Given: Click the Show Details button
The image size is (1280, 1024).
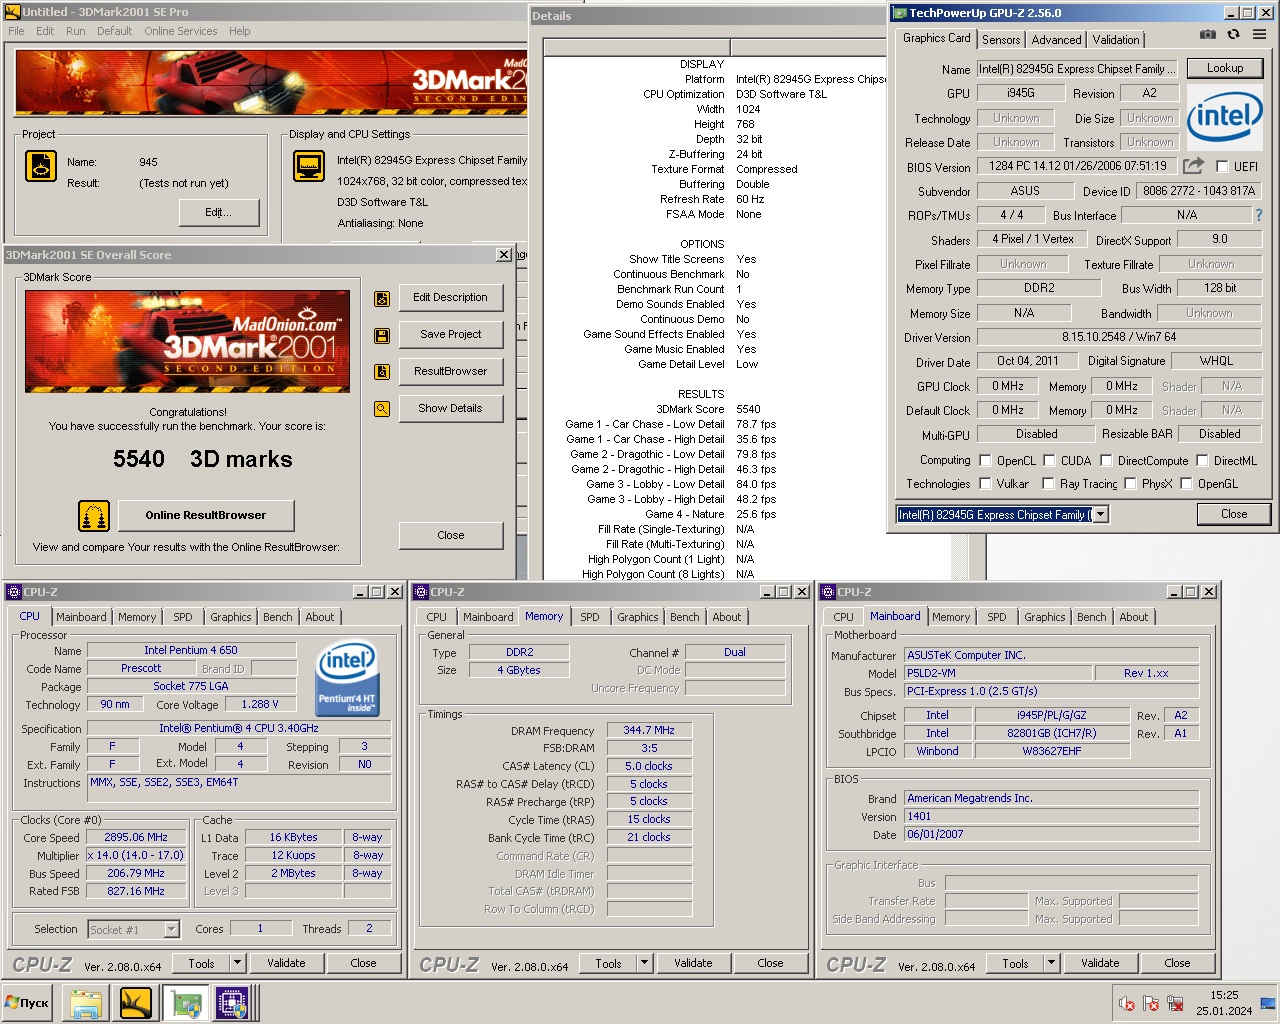Looking at the screenshot, I should [x=450, y=409].
